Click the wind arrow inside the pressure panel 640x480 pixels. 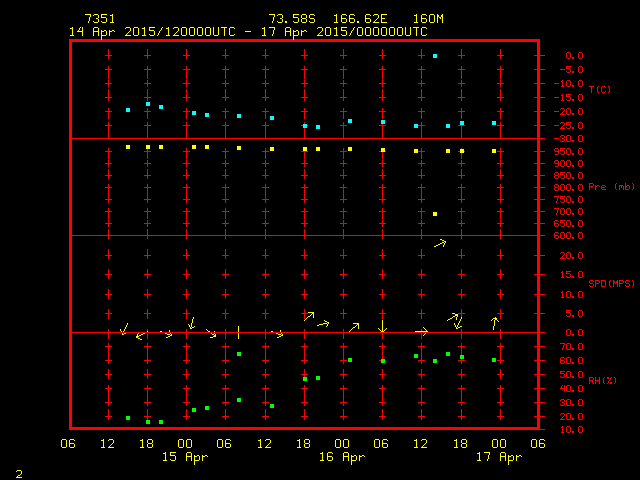coord(440,243)
